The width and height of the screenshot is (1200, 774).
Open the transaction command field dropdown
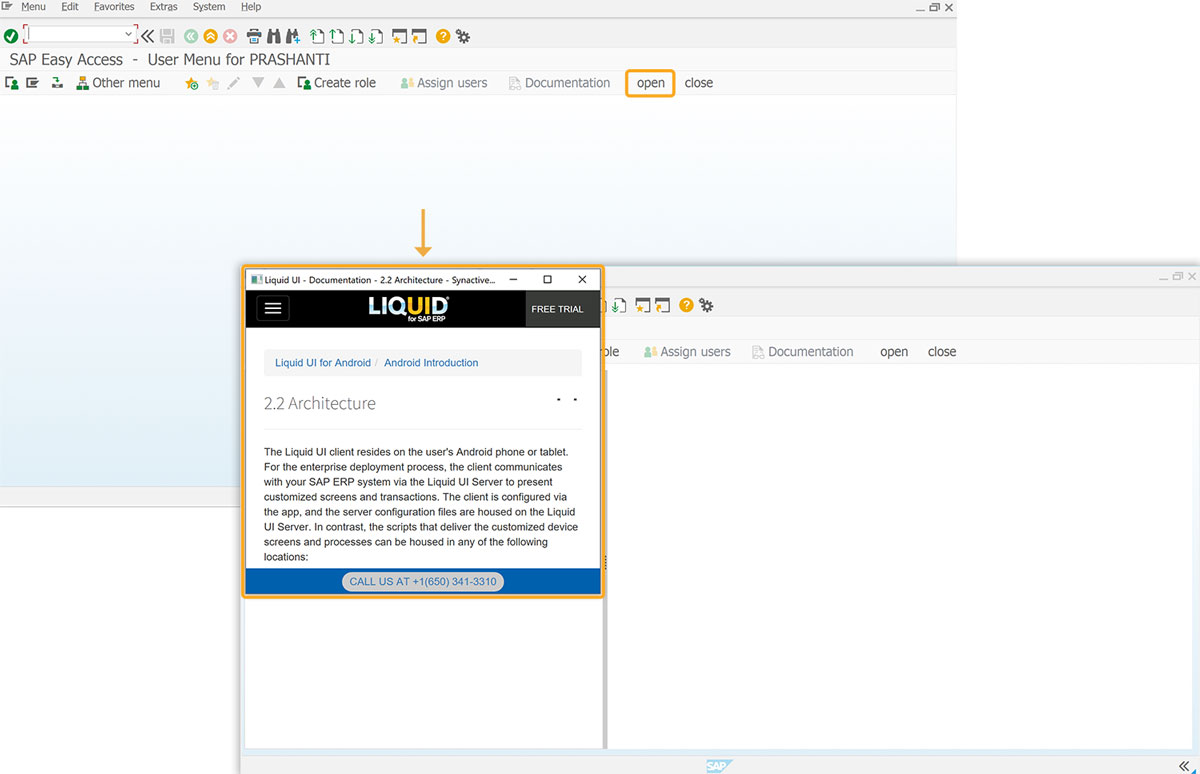click(129, 35)
